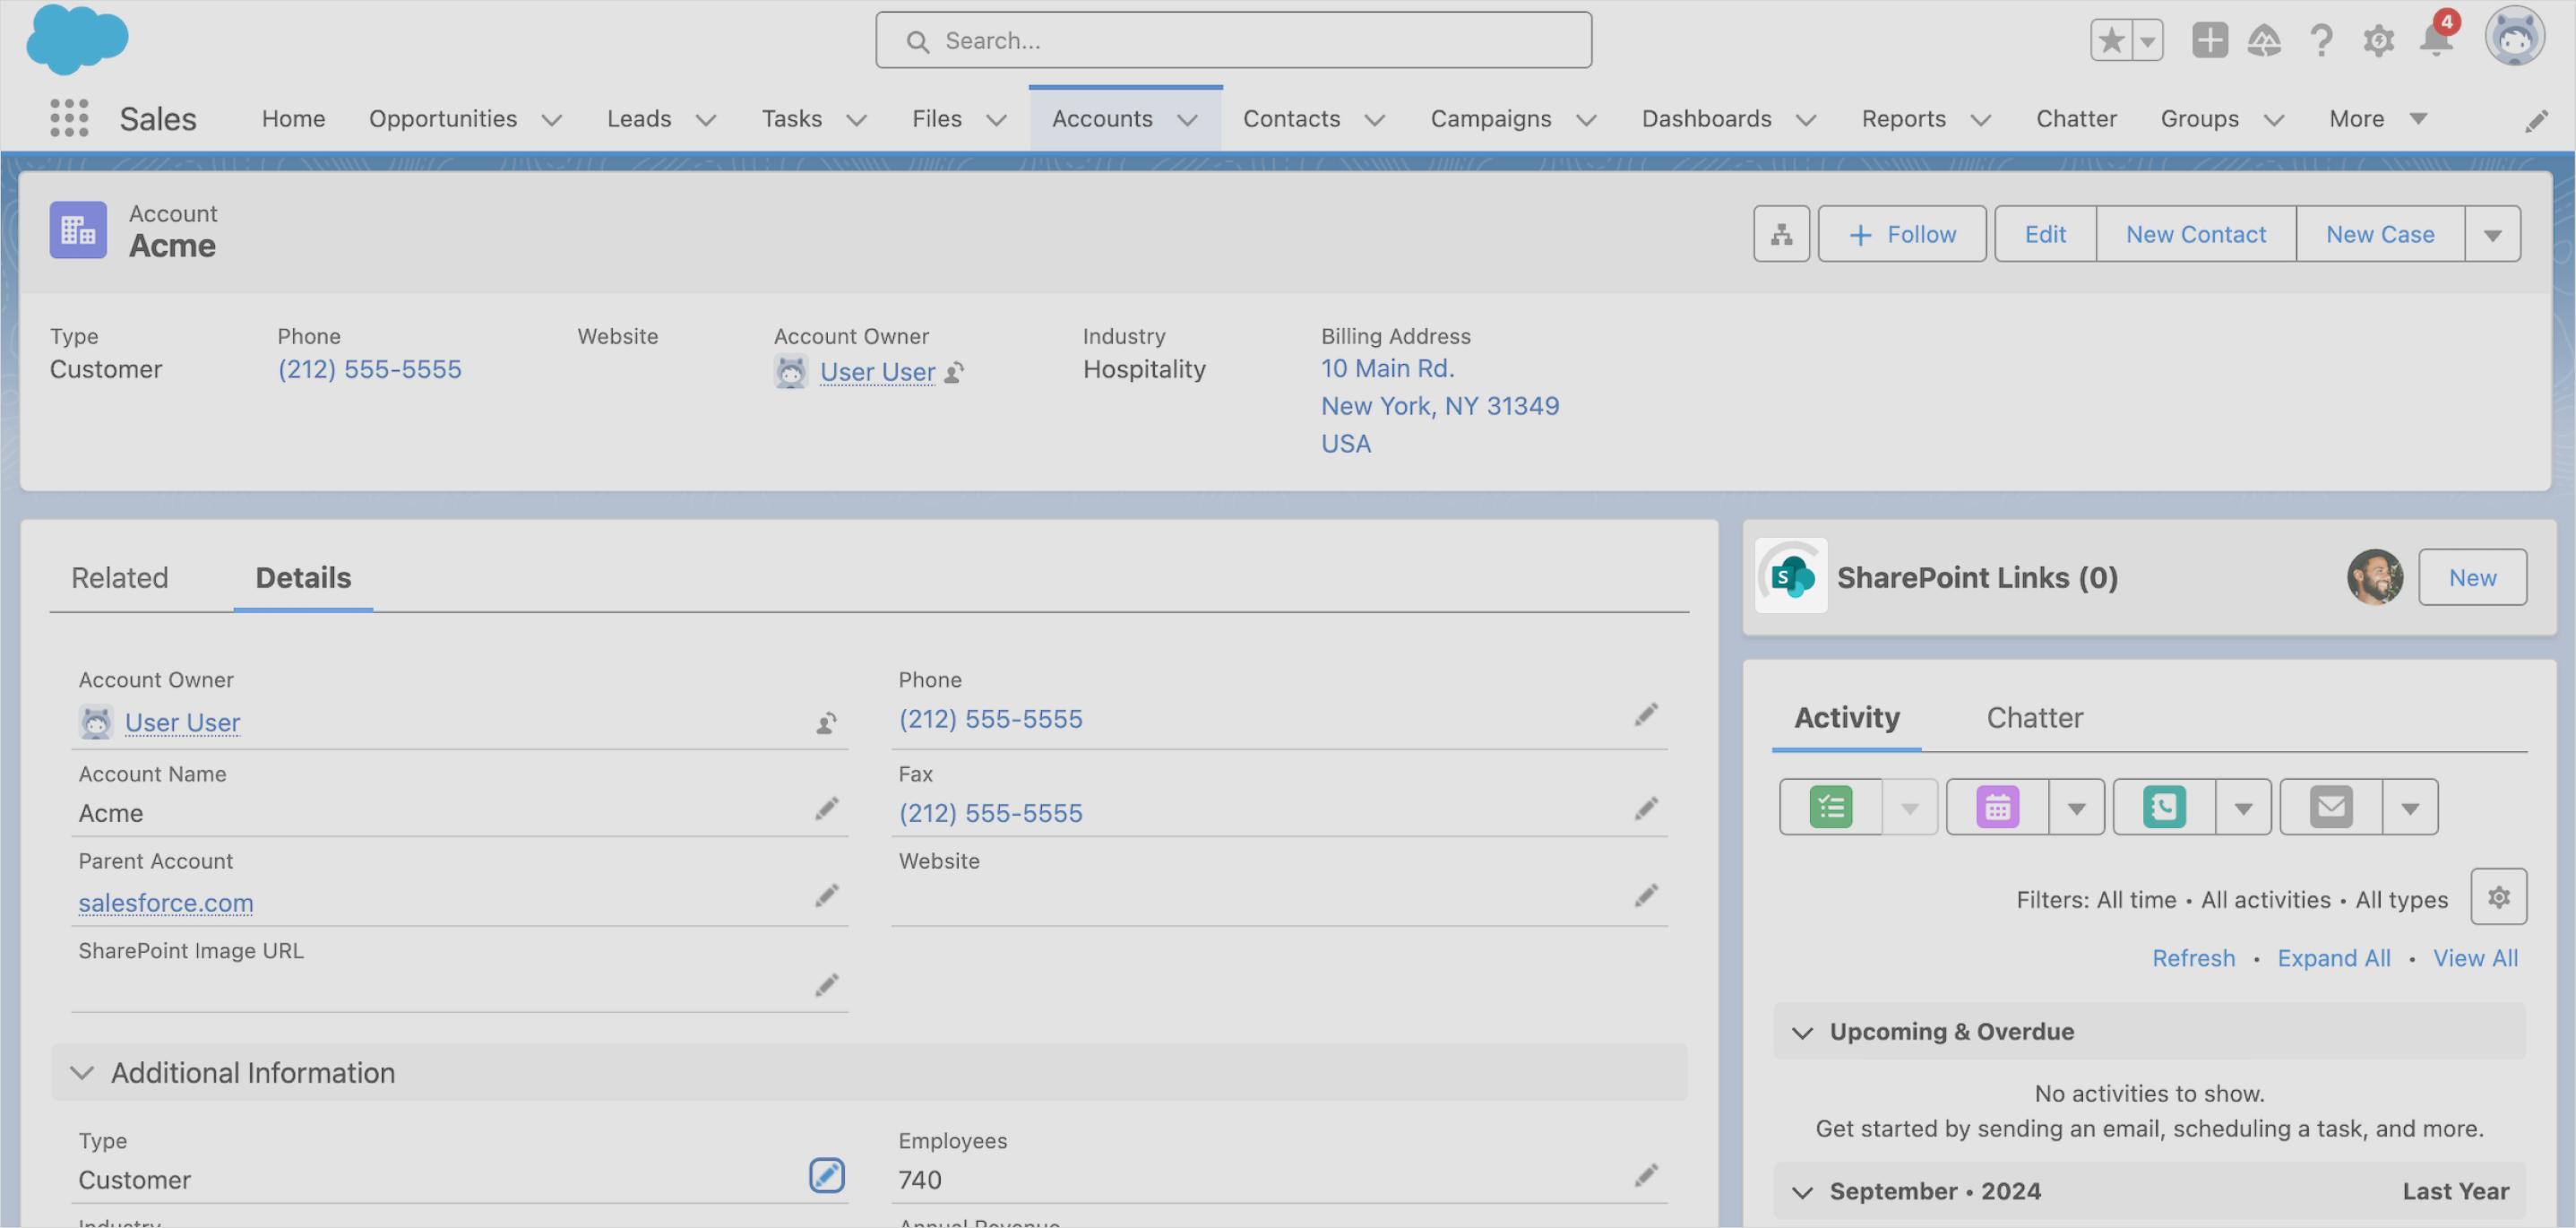The image size is (2576, 1228).
Task: Click the Follow button
Action: [1901, 234]
